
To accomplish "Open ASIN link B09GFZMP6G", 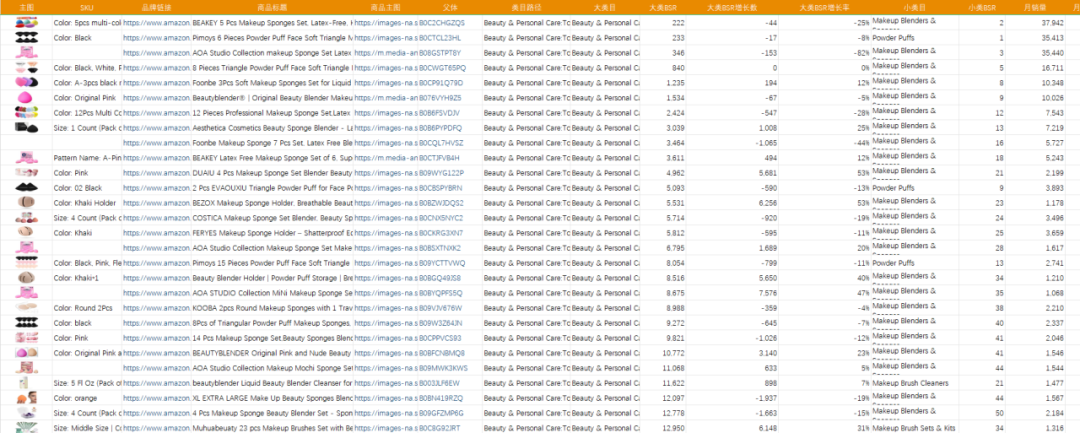I will [442, 413].
